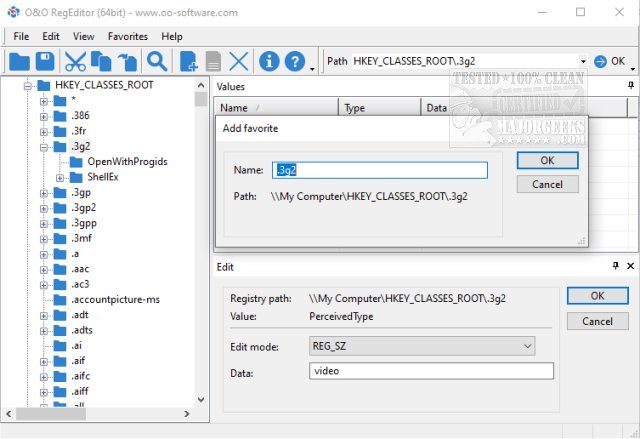Click the paste toolbar icon

128,62
